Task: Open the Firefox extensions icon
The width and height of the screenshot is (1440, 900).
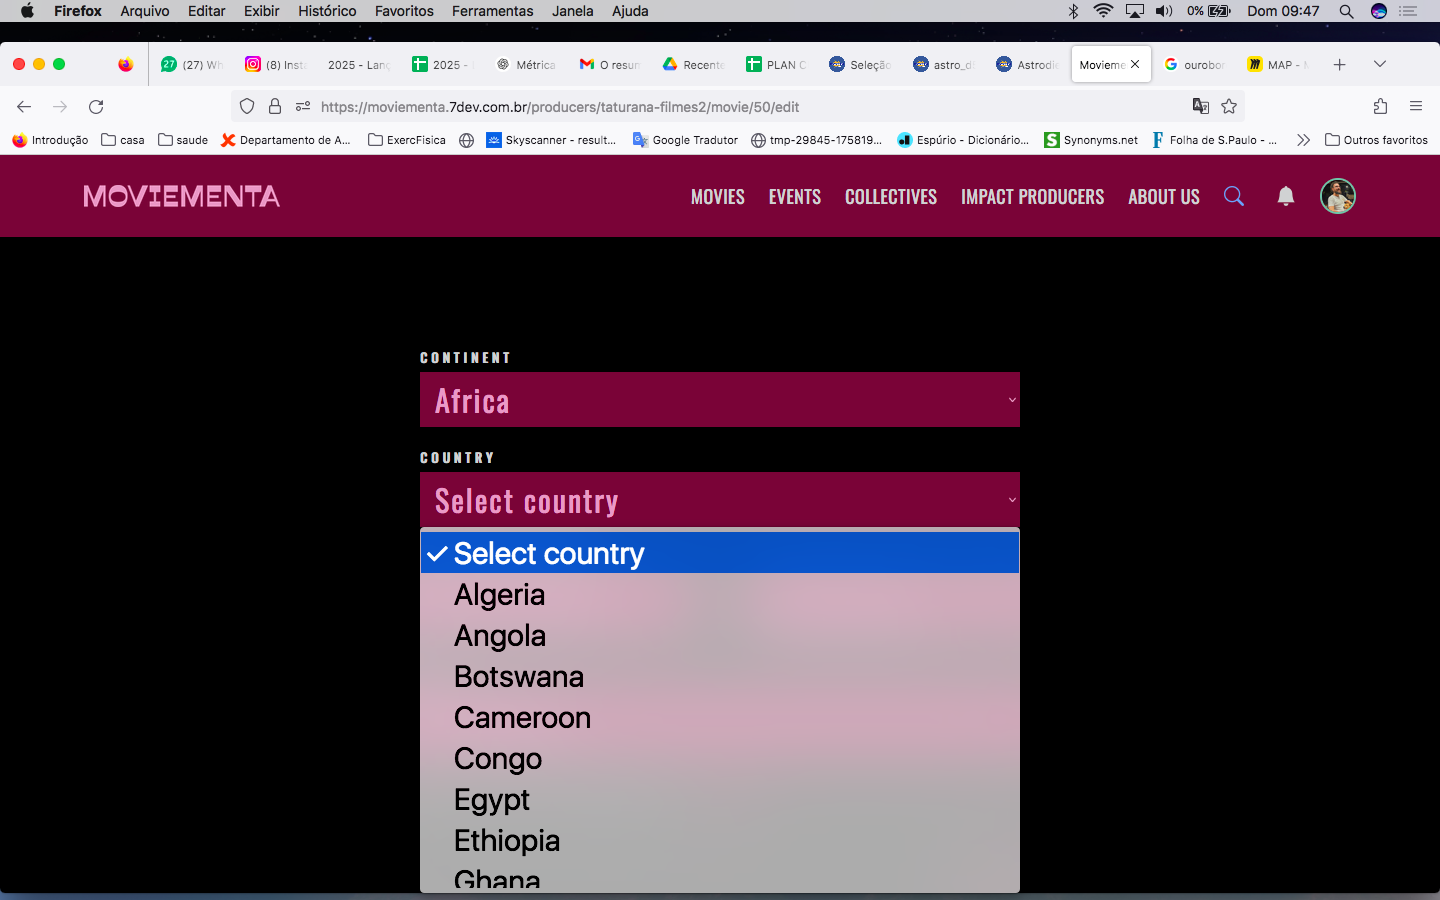Action: pos(1380,107)
